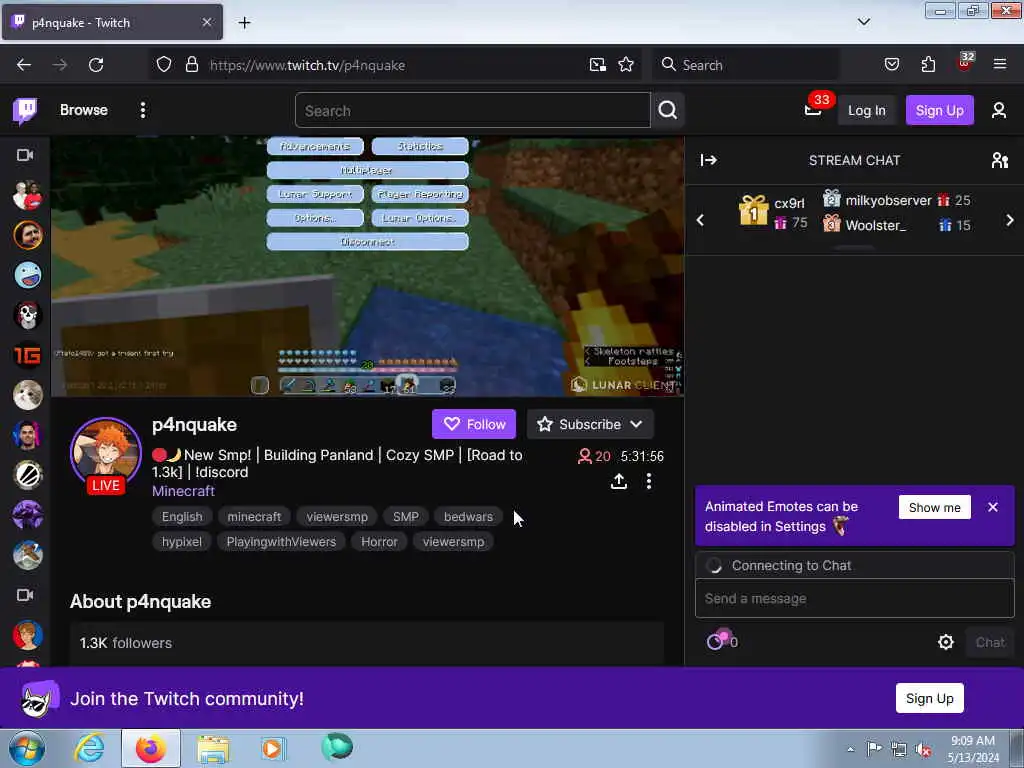This screenshot has width=1024, height=768.
Task: Open the Windows Start menu
Action: (27, 748)
